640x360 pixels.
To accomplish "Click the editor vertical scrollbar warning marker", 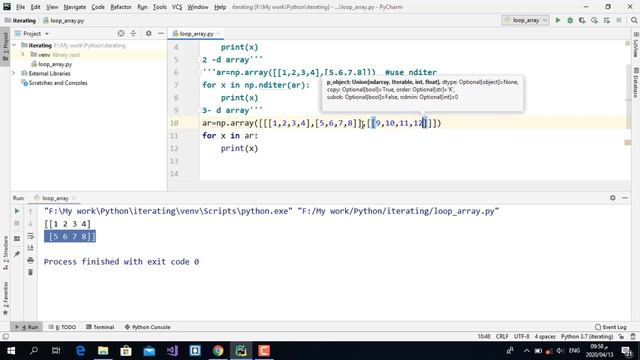I will click(628, 142).
